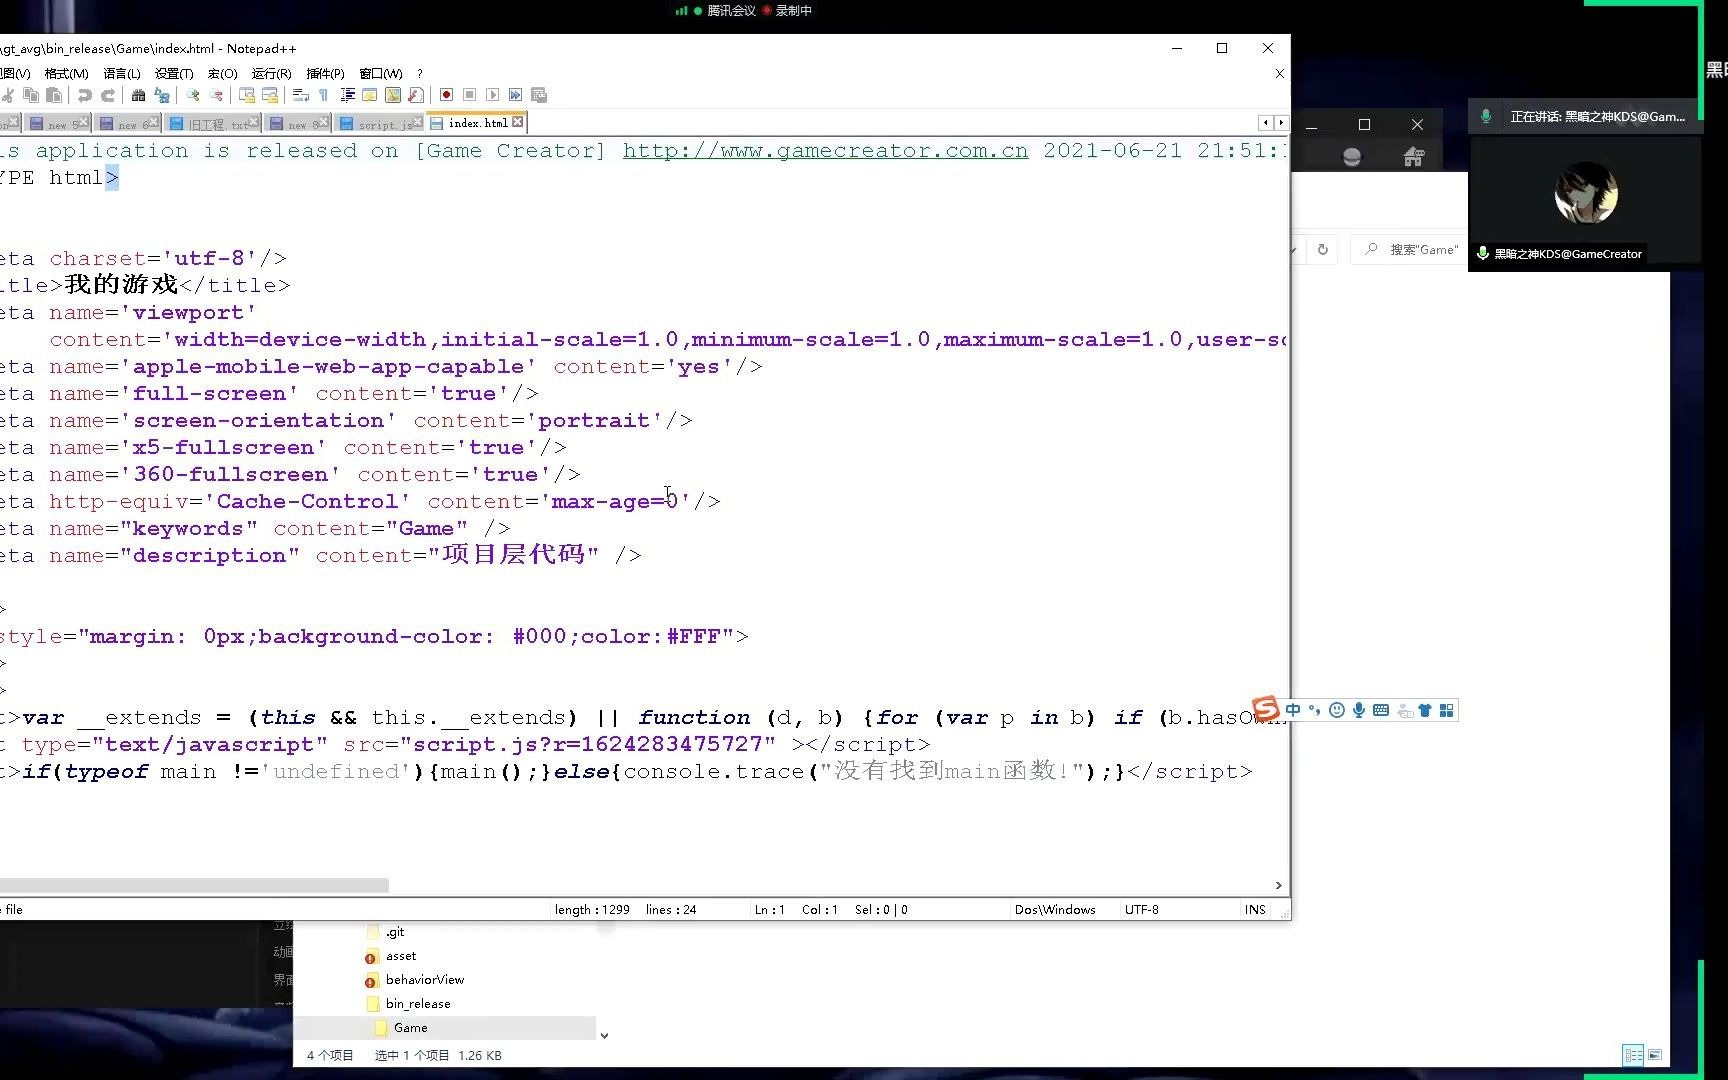Open Sogou emoji smiley panel
Screen dimensions: 1728x1080
coord(1337,710)
